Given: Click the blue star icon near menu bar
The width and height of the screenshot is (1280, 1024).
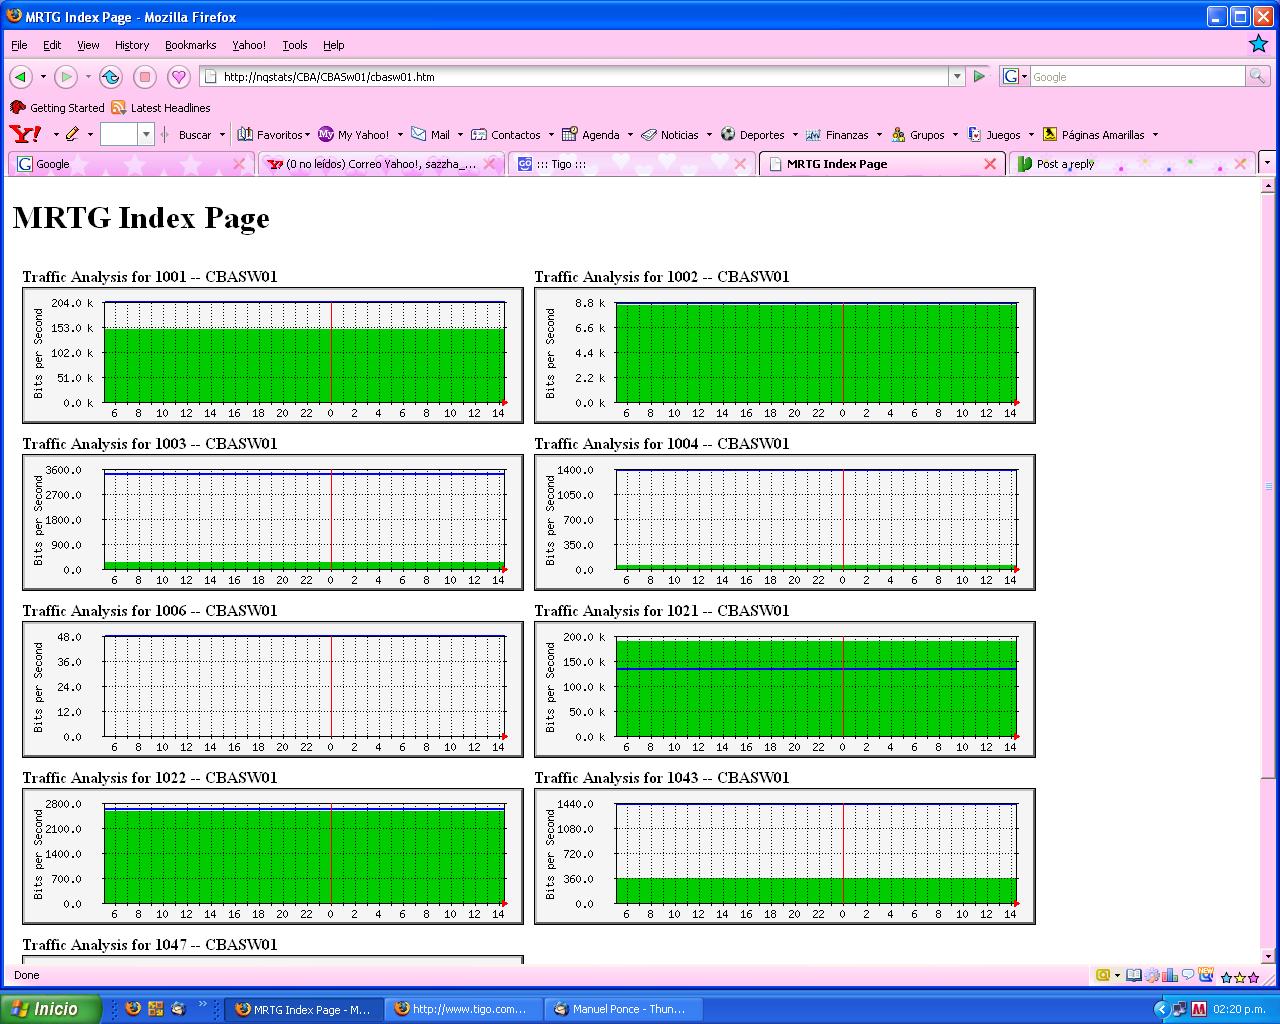Looking at the screenshot, I should [x=1258, y=44].
